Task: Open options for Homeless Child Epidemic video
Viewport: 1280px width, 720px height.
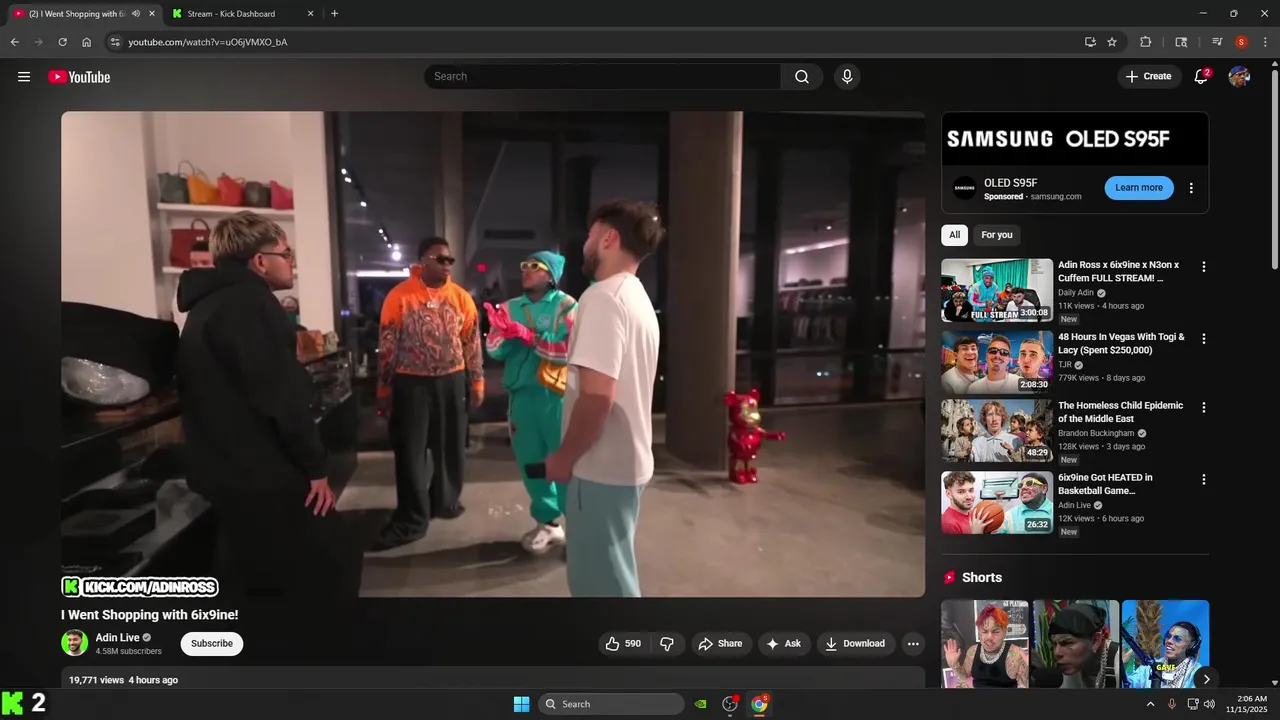Action: click(x=1204, y=407)
